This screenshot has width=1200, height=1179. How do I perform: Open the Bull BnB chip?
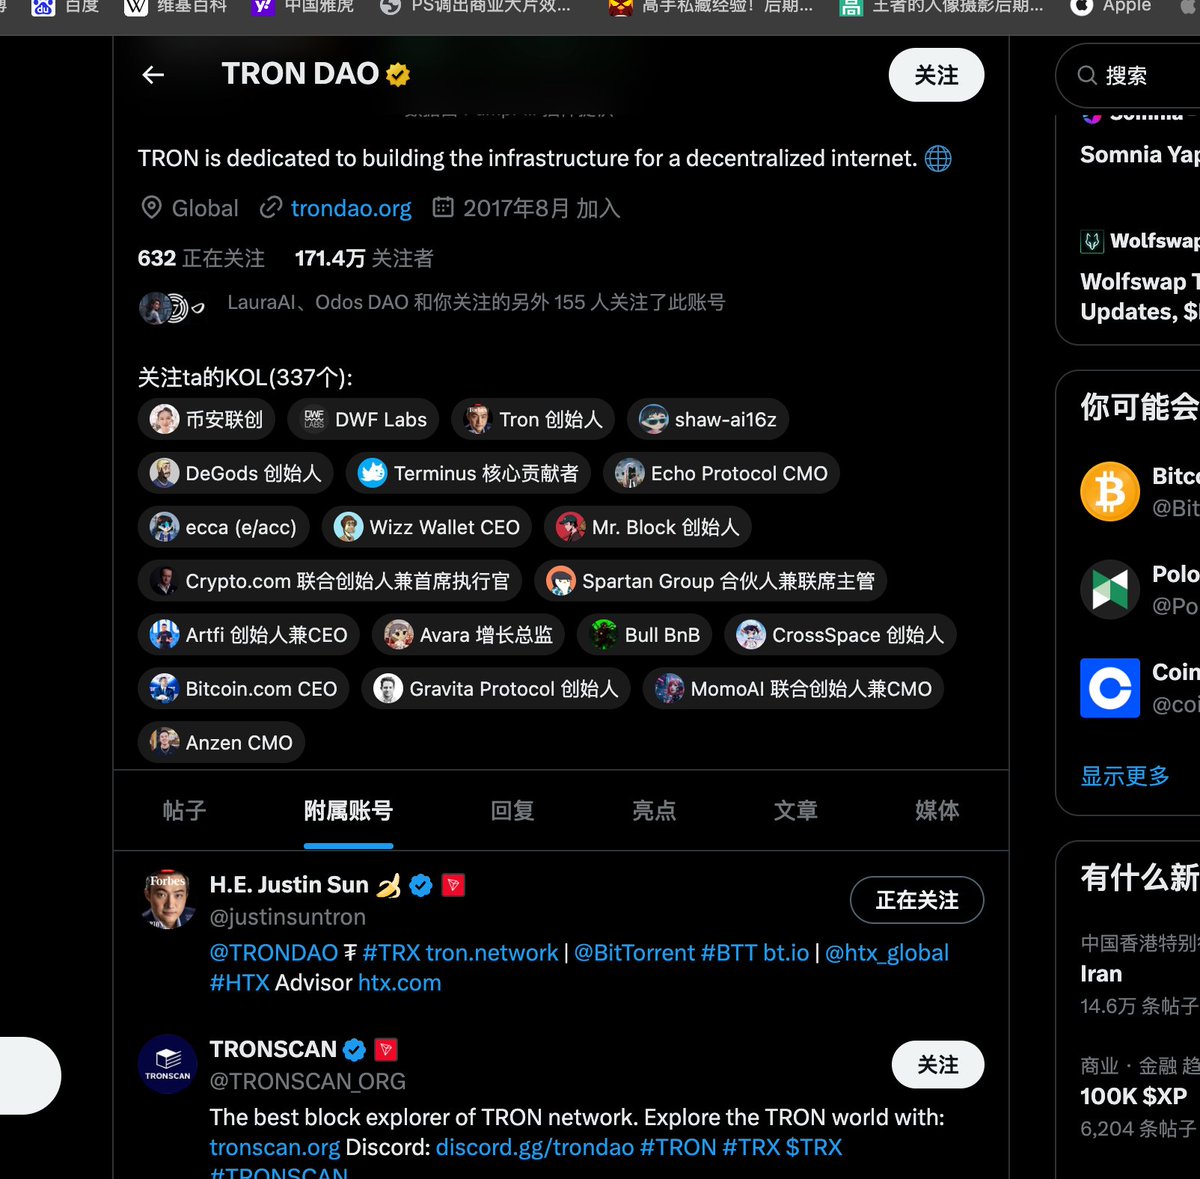(645, 635)
